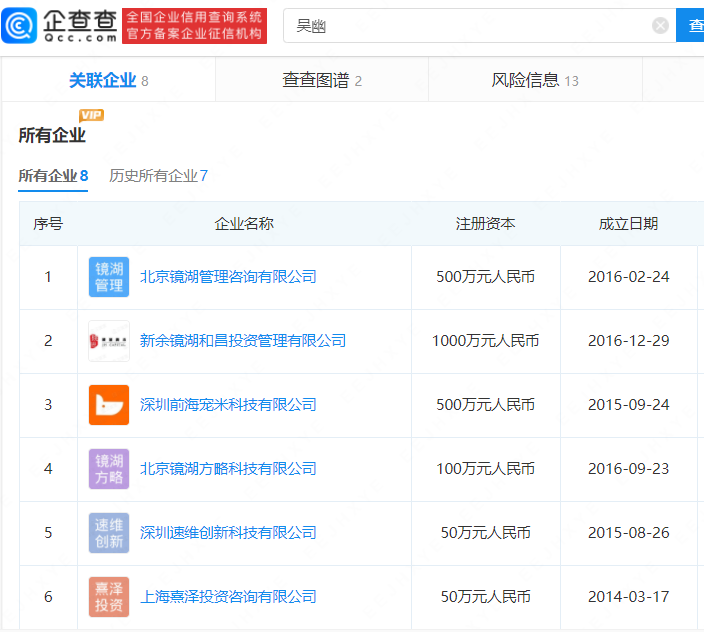Image resolution: width=704 pixels, height=632 pixels.
Task: Click the 成立日期 column header
Action: pyautogui.click(x=628, y=224)
